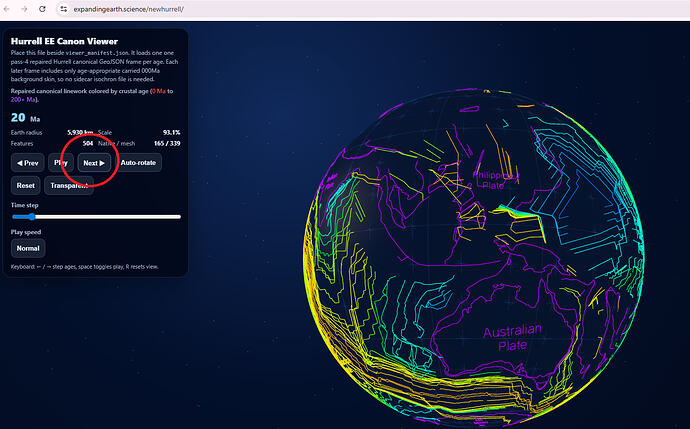Click the Hurrell EE Canon Viewer heading
The image size is (690, 429).
[64, 41]
